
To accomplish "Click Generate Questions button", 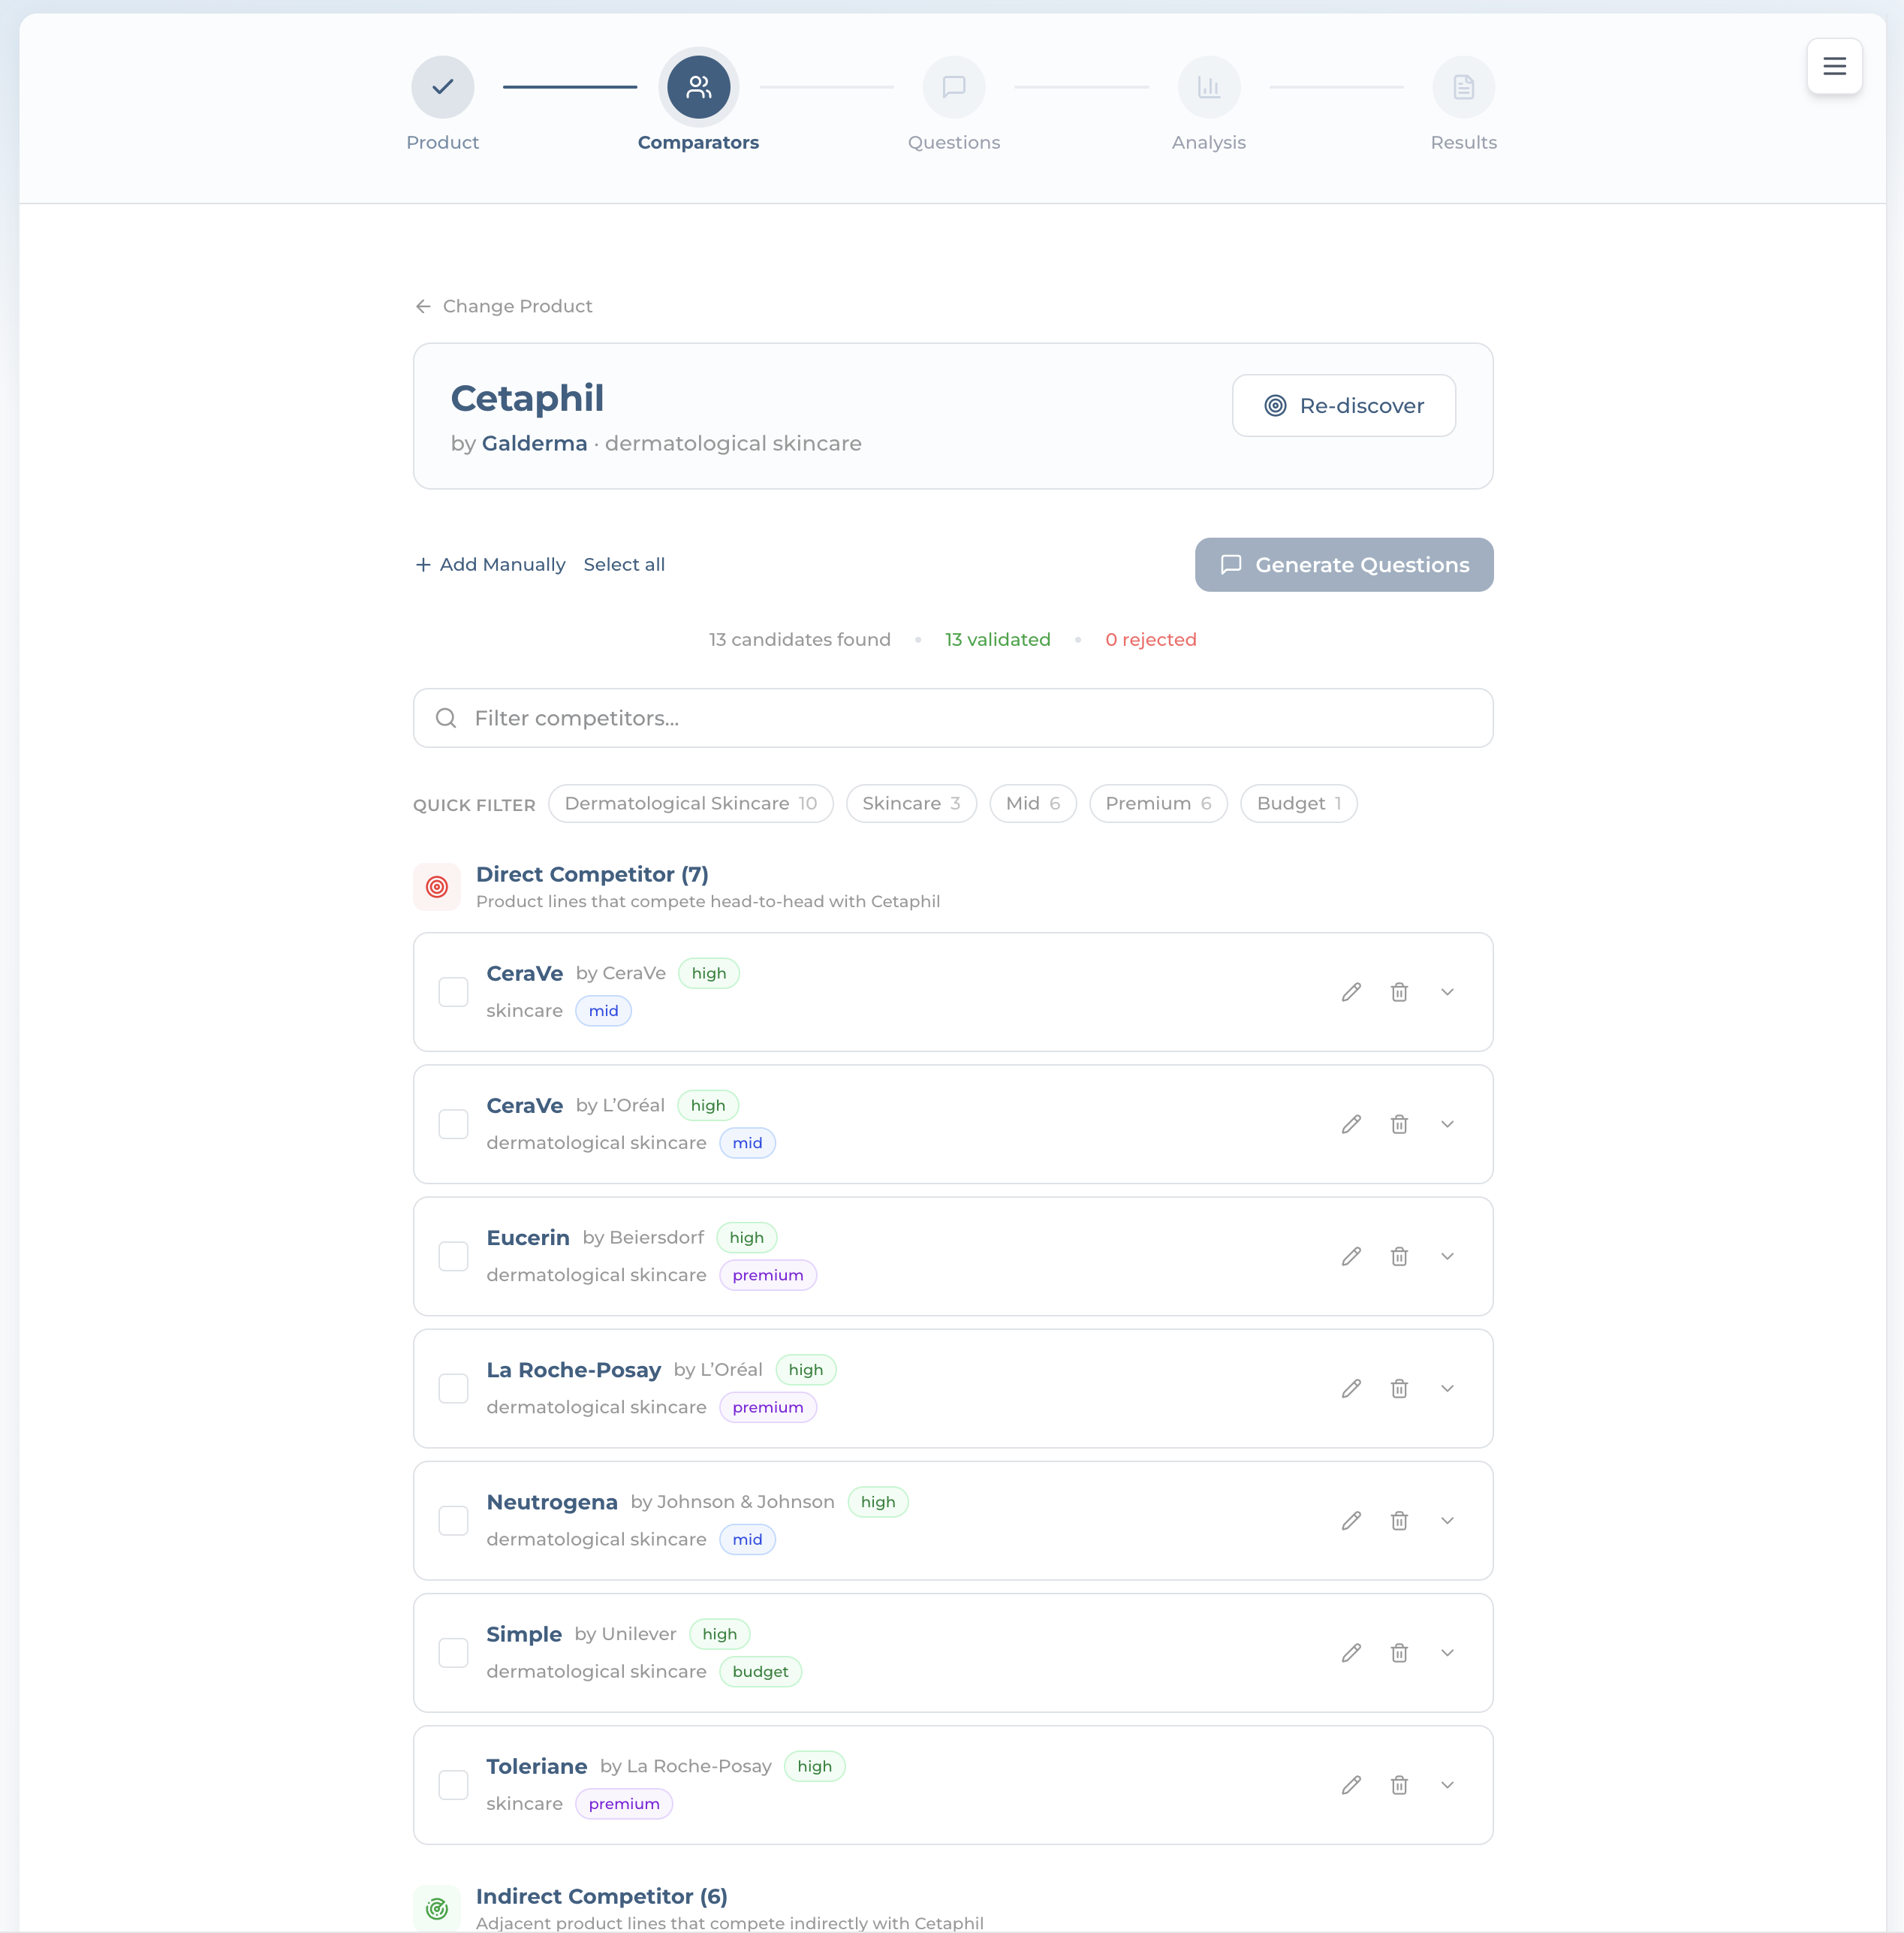I will coord(1344,565).
